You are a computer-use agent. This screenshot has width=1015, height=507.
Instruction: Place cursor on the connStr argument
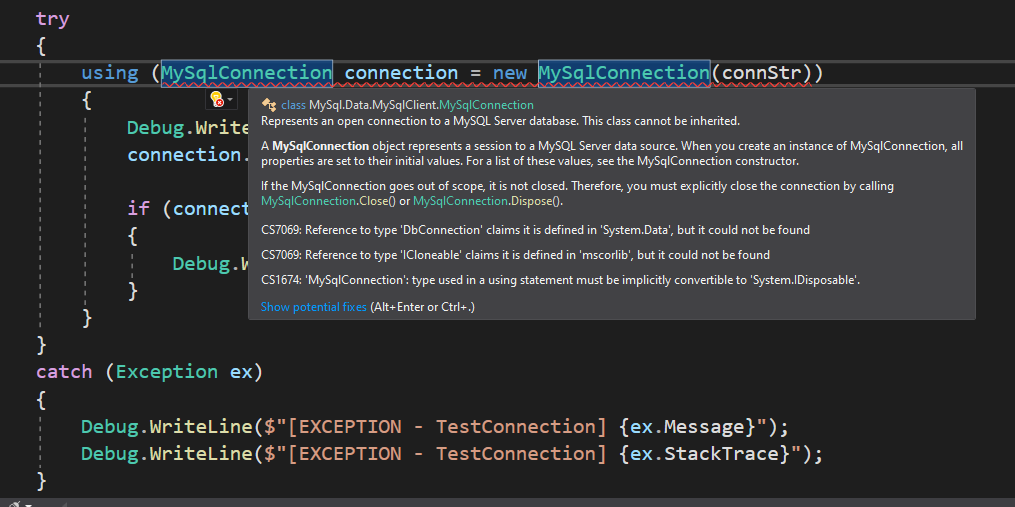(761, 73)
